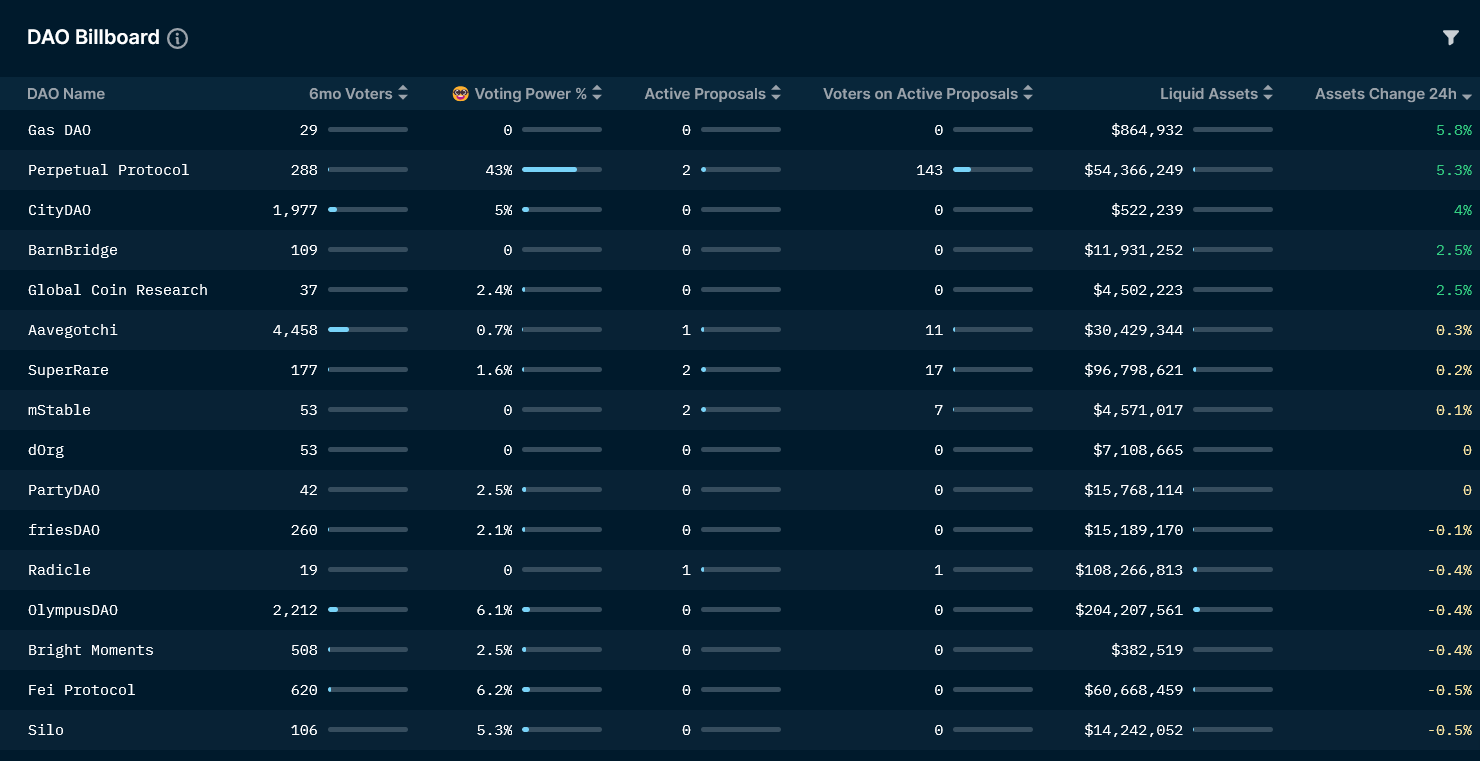Click PartyDAO liquid assets $15,768,114
Viewport: 1480px width, 761px height.
[1134, 490]
